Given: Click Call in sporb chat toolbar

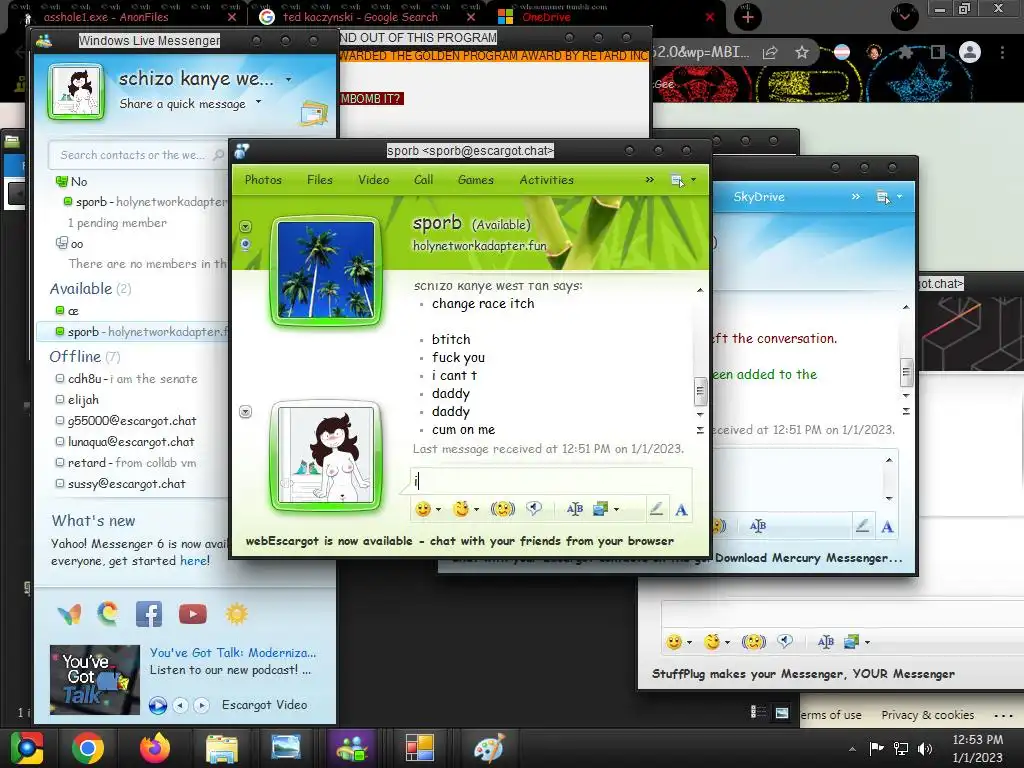Looking at the screenshot, I should (423, 180).
